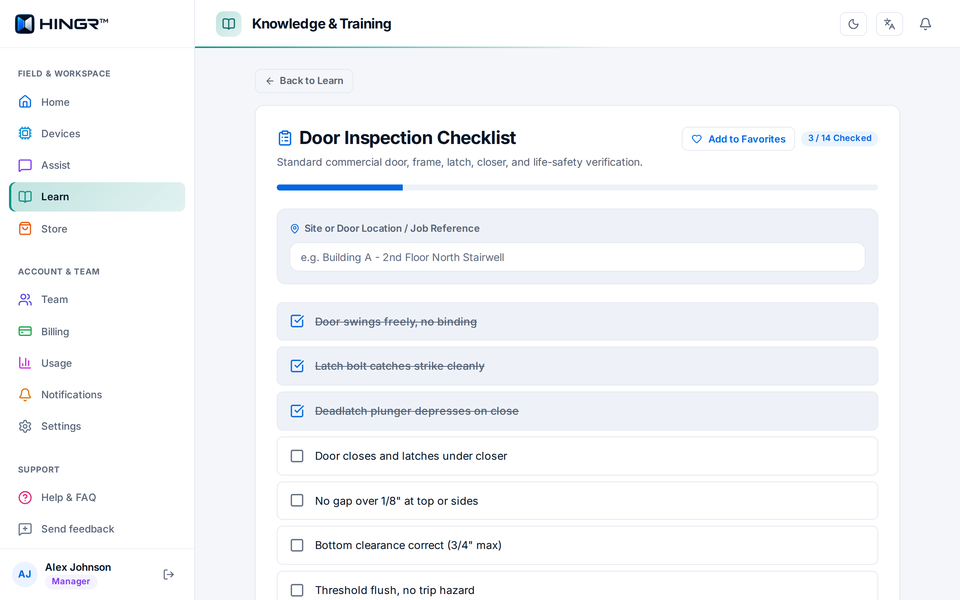Check No gap over 1/8" at top or sides
The height and width of the screenshot is (600, 960).
coord(297,501)
